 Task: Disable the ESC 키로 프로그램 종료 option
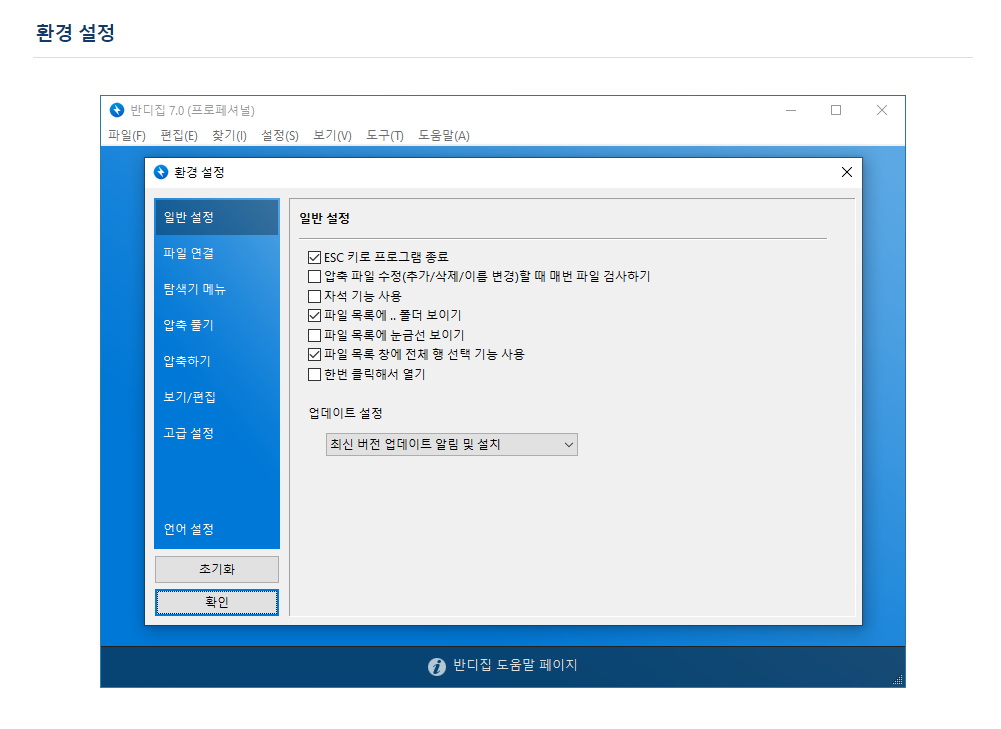click(315, 255)
